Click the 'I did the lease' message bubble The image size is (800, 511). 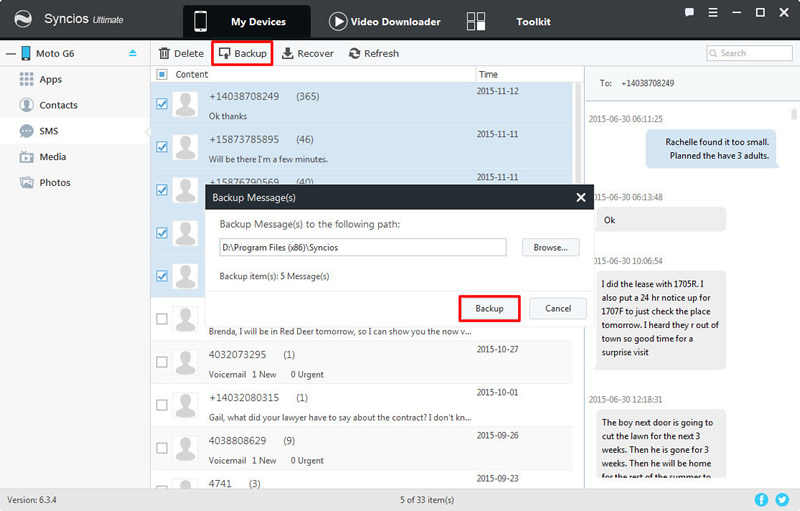click(x=661, y=318)
